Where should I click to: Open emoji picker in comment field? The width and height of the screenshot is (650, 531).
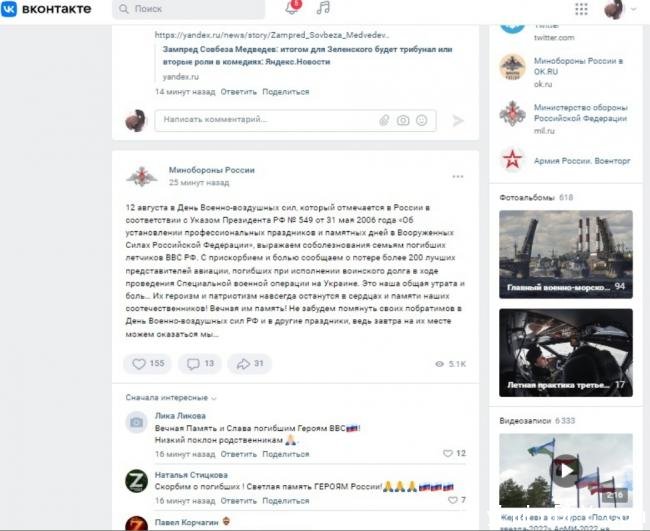click(422, 120)
